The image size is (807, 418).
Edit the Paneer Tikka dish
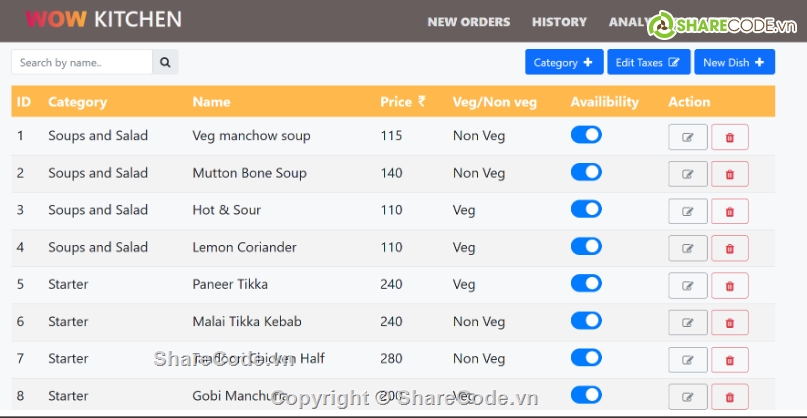click(x=688, y=285)
